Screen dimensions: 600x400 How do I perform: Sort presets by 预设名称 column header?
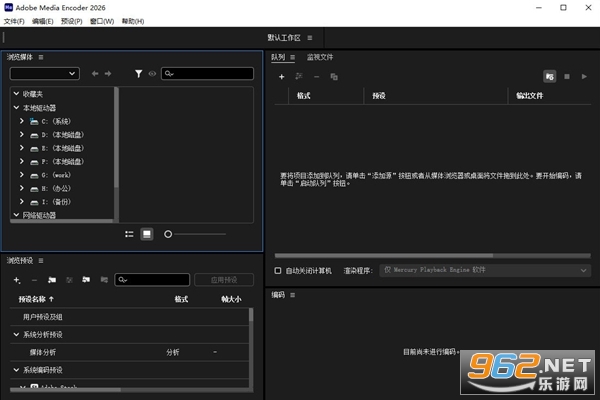[36, 299]
